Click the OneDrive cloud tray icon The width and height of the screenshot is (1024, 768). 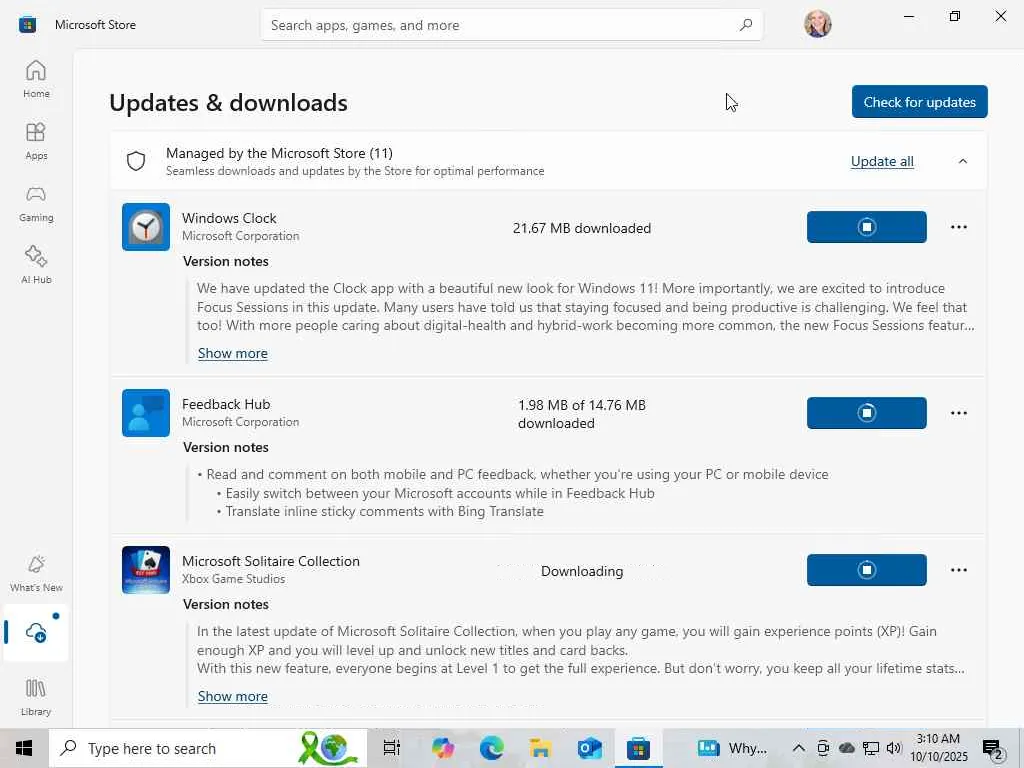846,748
